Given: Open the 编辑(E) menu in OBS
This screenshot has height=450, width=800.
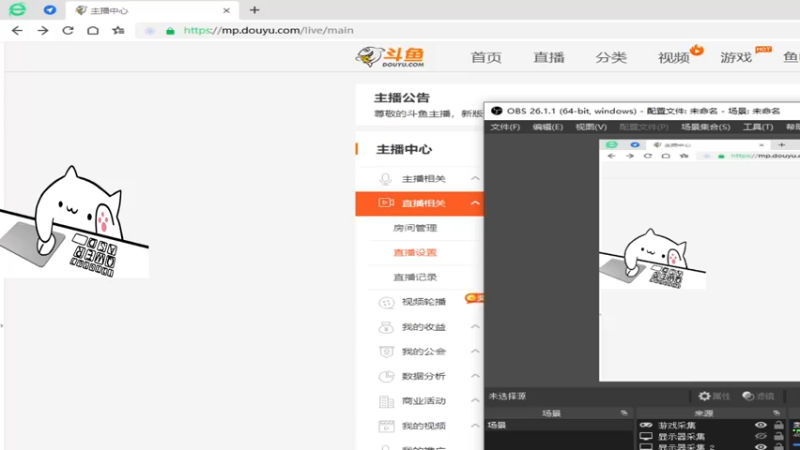Looking at the screenshot, I should [x=548, y=127].
